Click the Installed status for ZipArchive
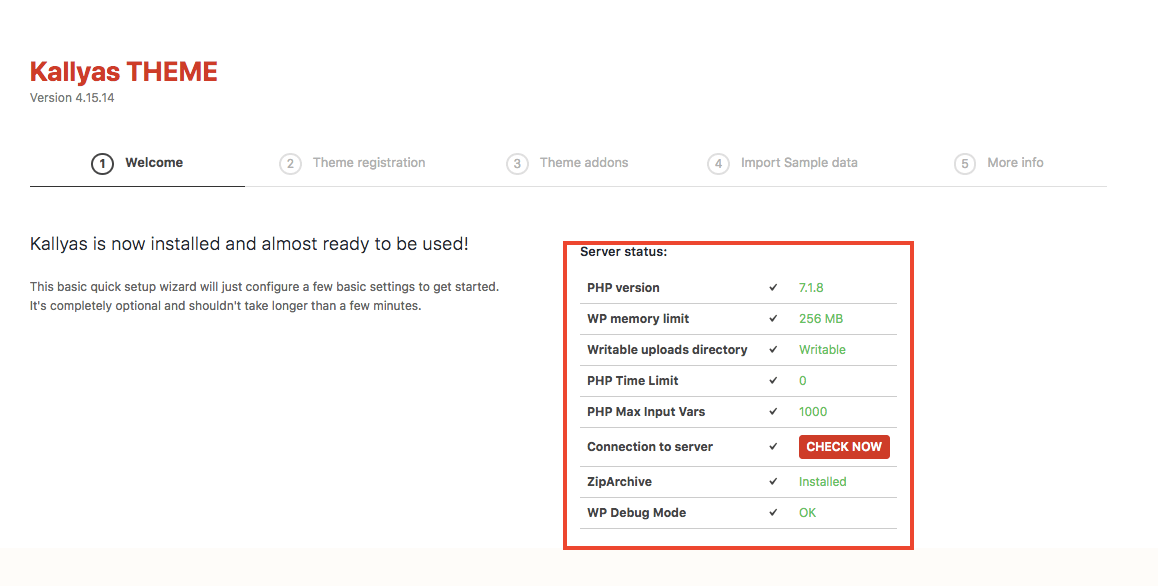This screenshot has width=1158, height=586. pyautogui.click(x=822, y=482)
